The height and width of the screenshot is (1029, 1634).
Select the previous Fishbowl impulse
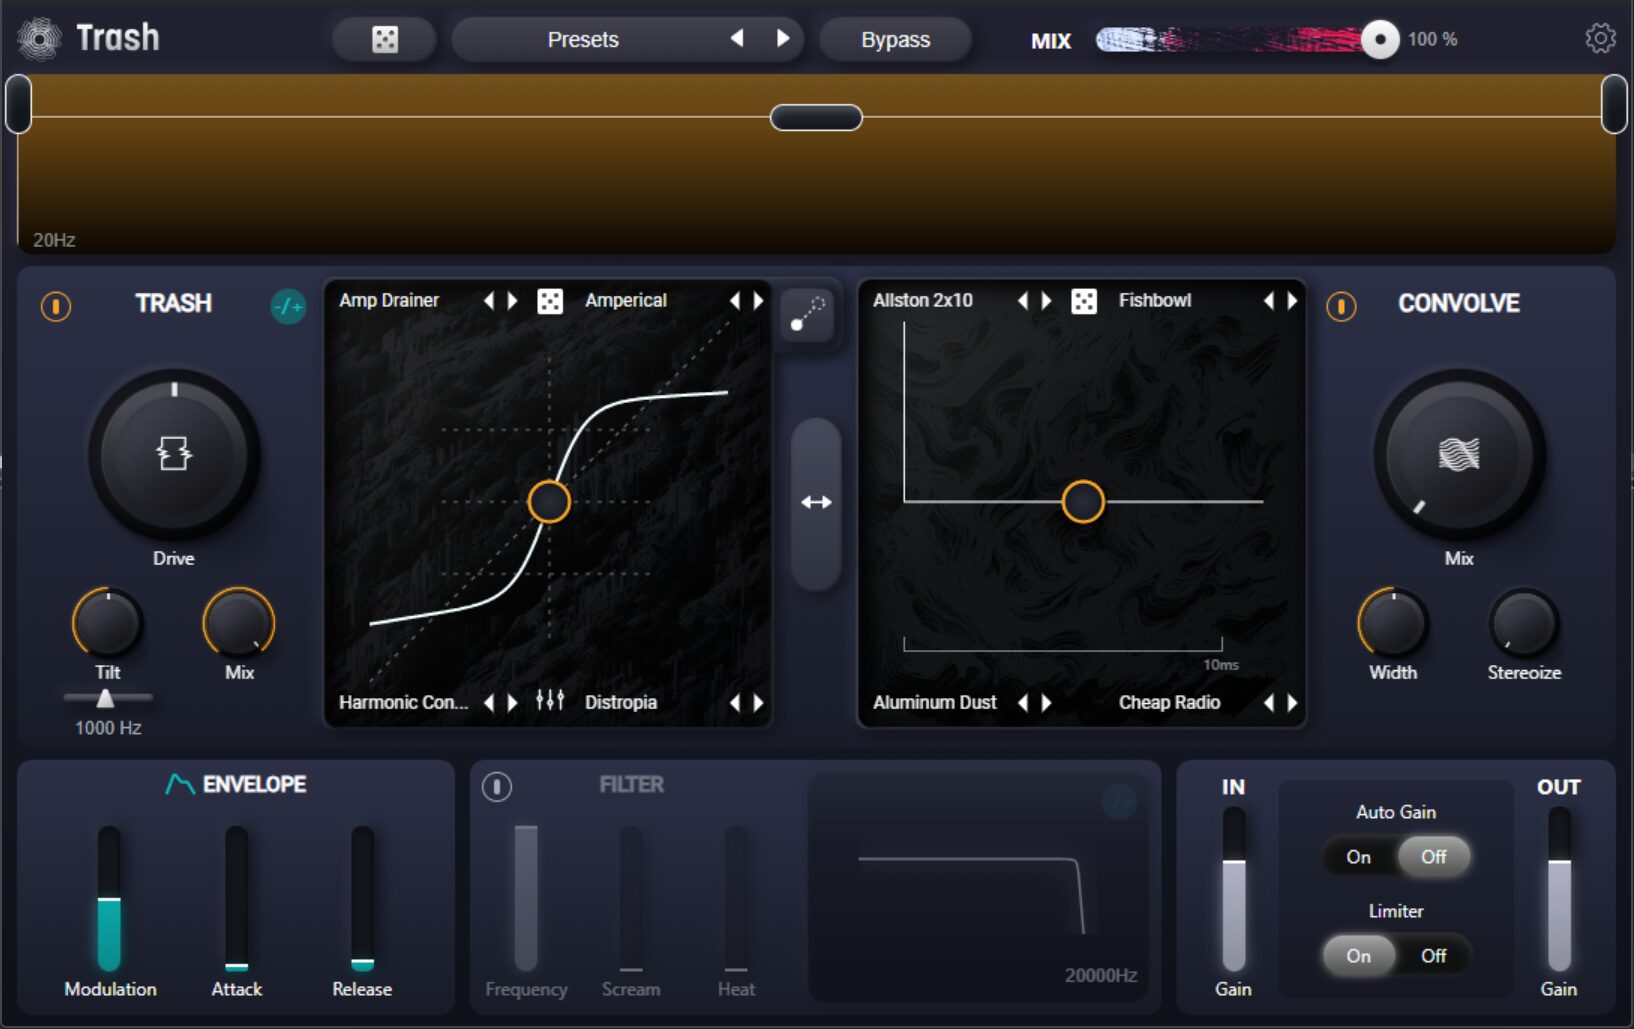[1269, 301]
